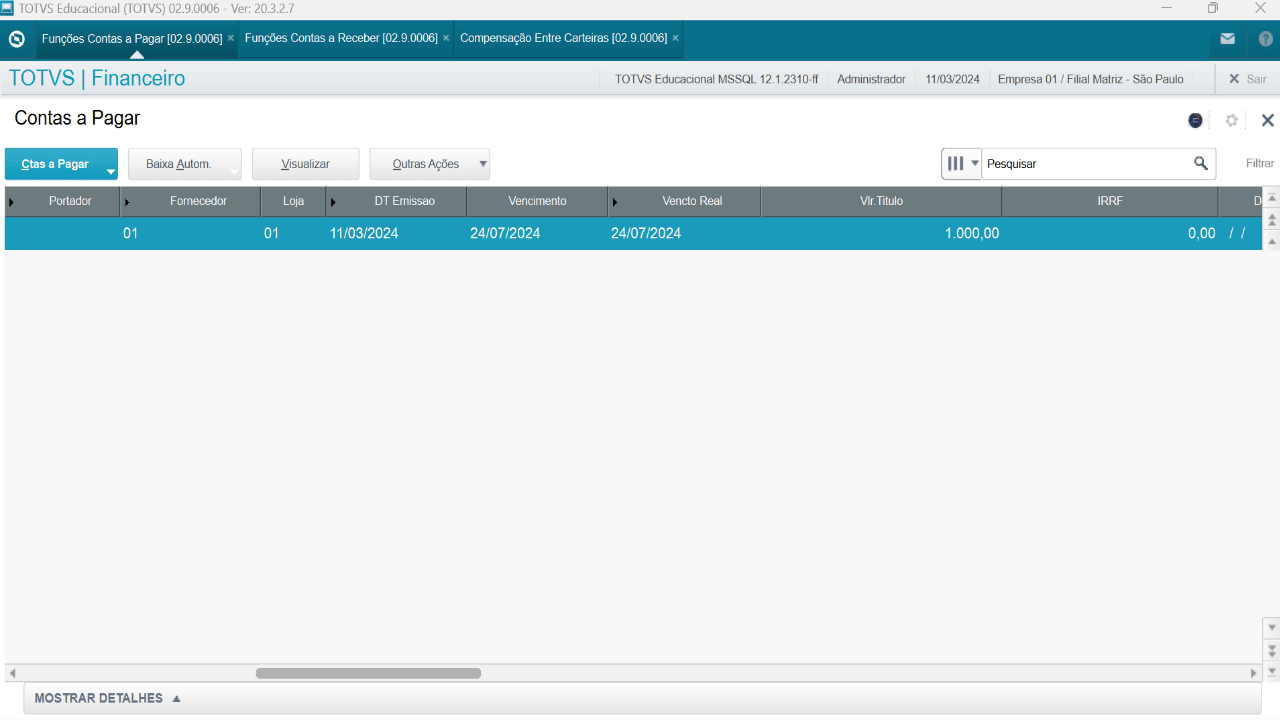
Task: Click the dark round icon beside the gear
Action: [1195, 120]
